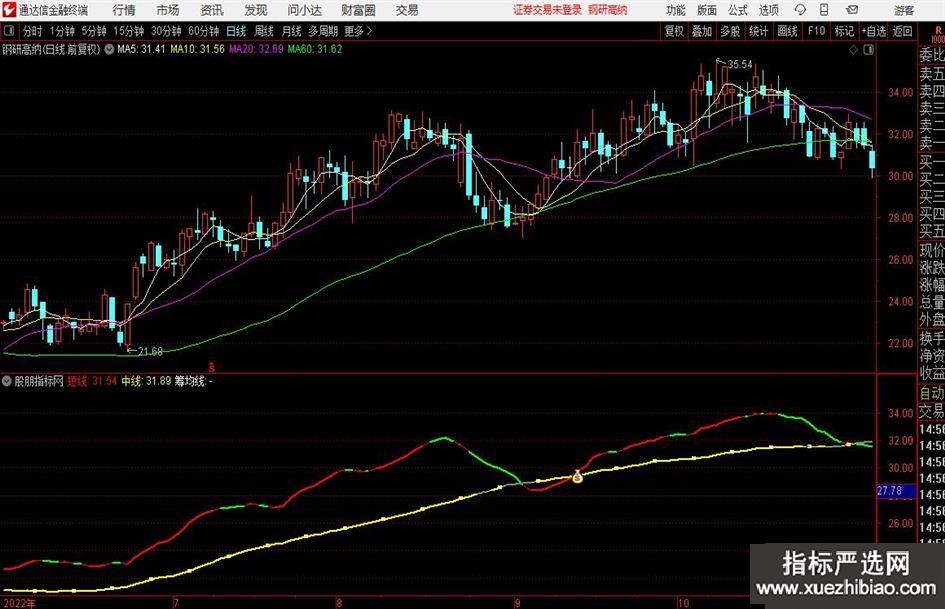
Task: Open the 功能 menu
Action: point(676,10)
